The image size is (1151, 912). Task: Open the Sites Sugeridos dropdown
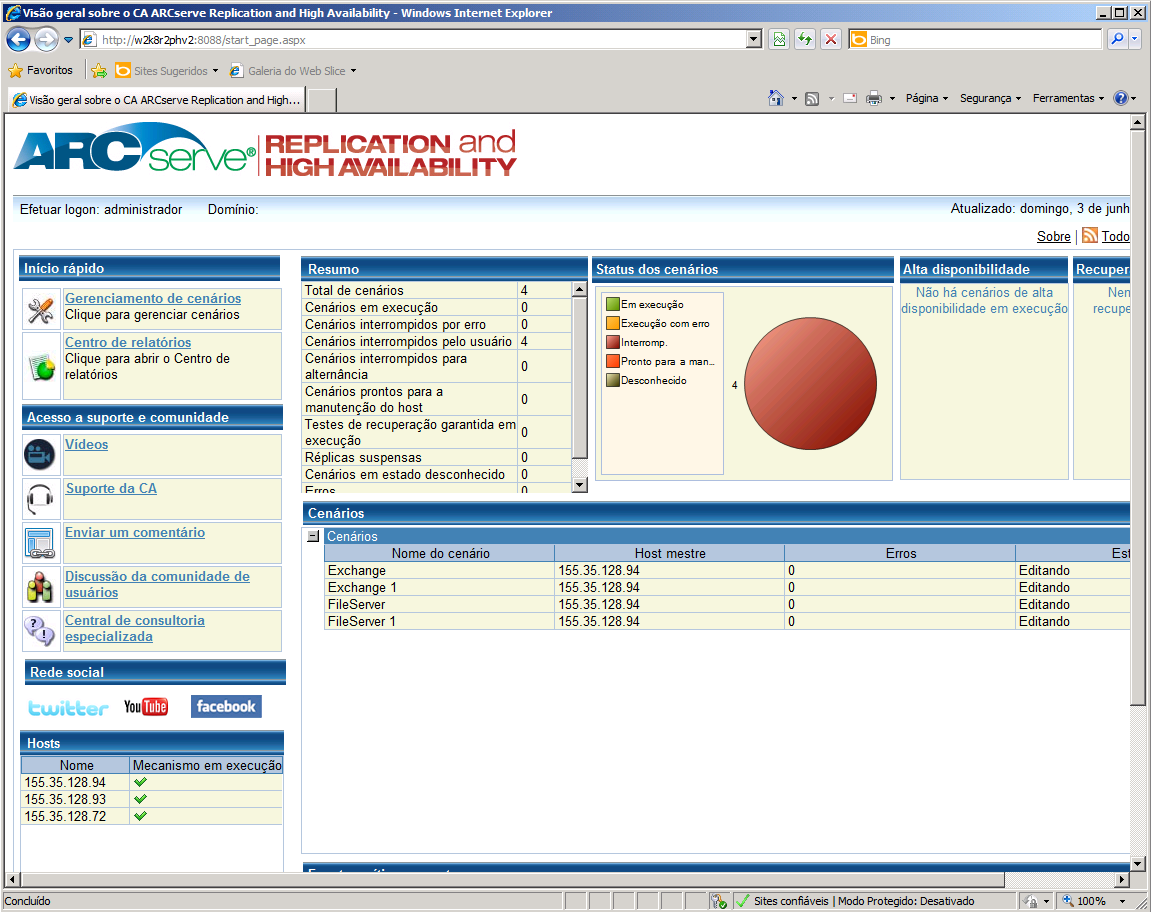click(215, 71)
